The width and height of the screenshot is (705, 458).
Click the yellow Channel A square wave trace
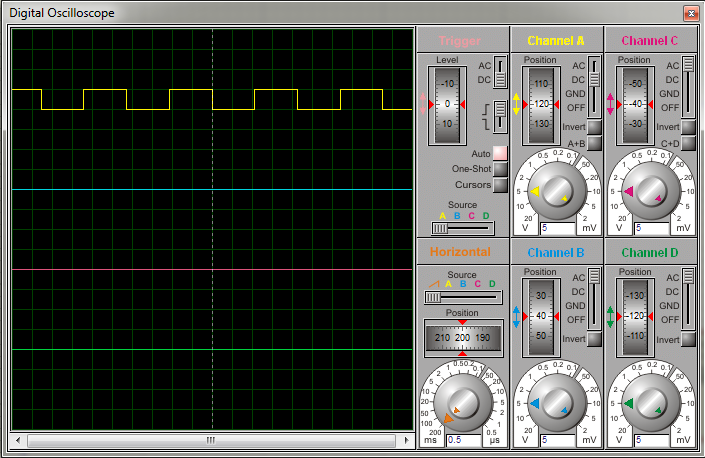[x=211, y=99]
